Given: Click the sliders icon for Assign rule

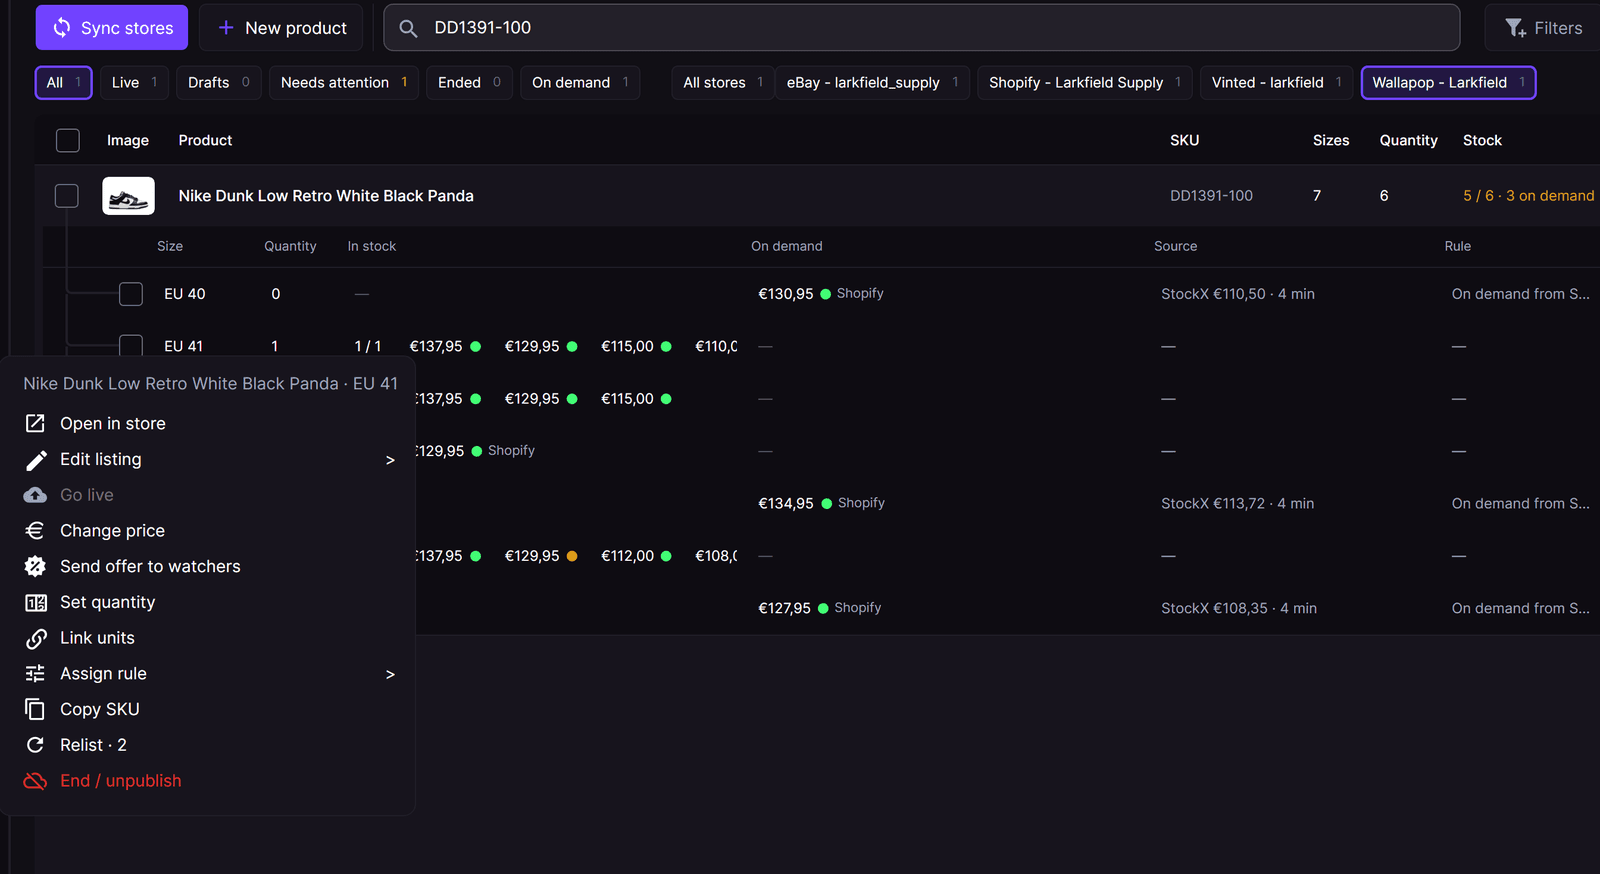Looking at the screenshot, I should coord(35,674).
